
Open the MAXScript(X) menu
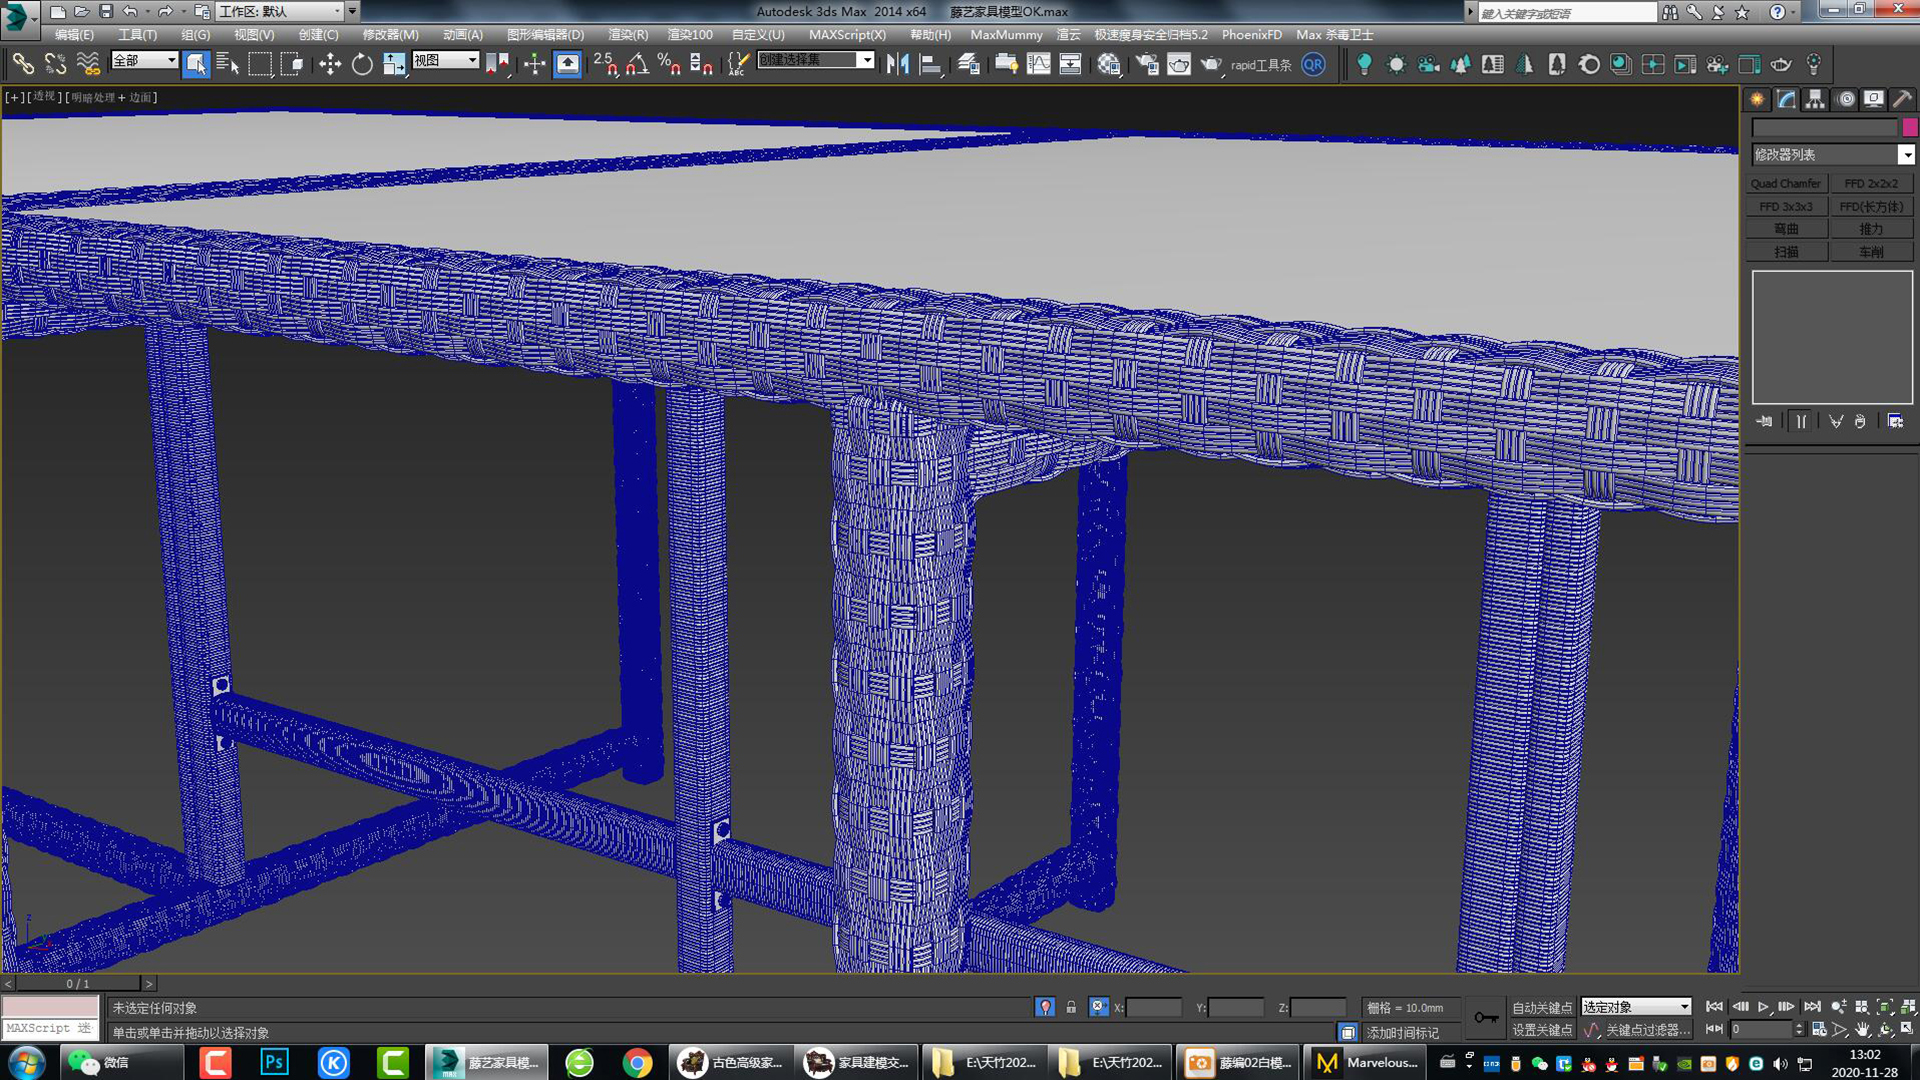846,35
